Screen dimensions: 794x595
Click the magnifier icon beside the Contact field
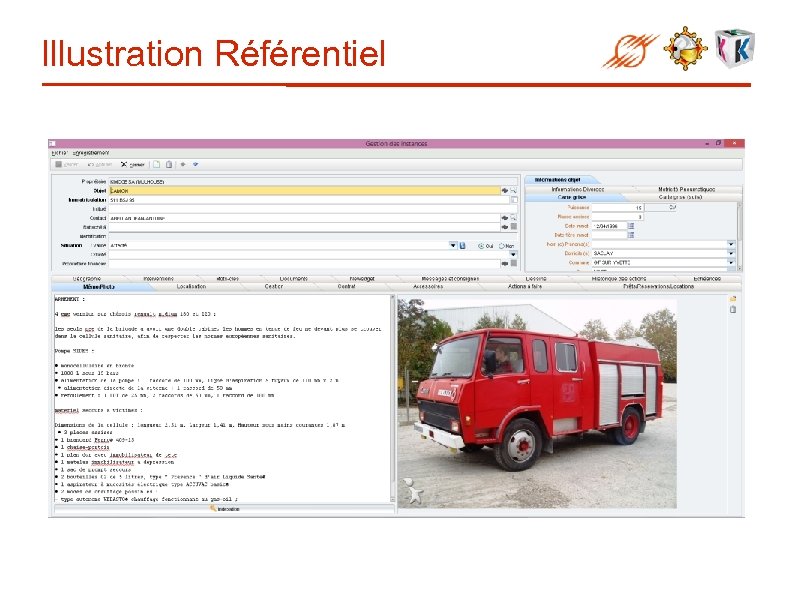pos(513,218)
